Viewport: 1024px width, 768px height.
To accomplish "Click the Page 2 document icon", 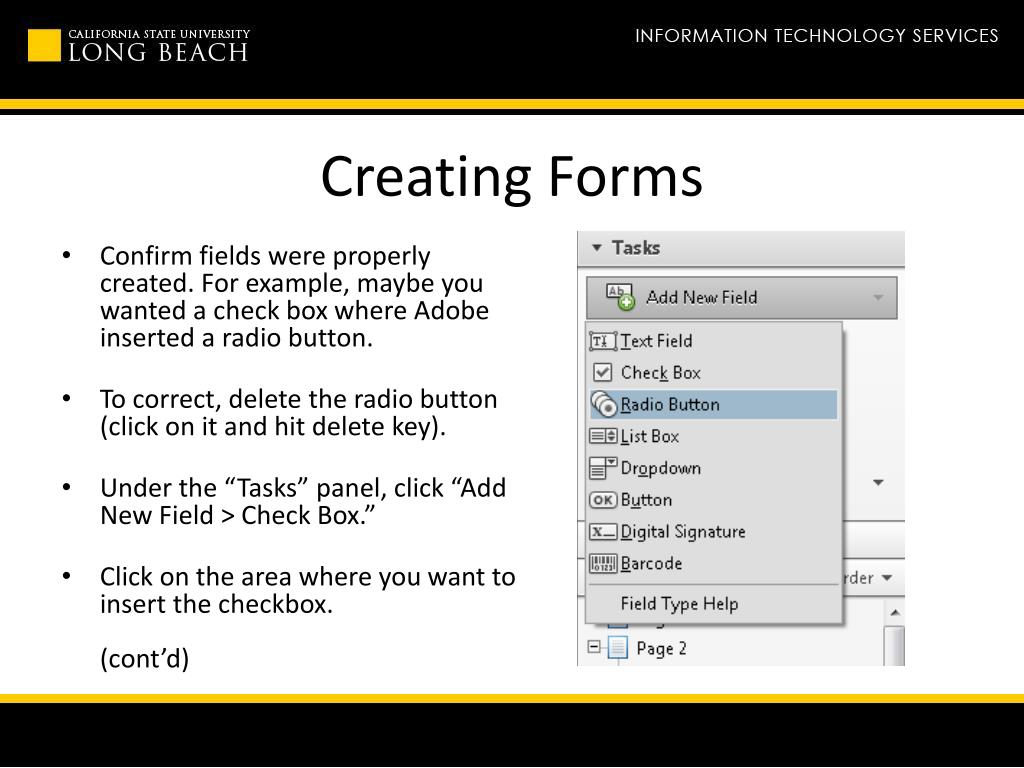I will pos(617,648).
